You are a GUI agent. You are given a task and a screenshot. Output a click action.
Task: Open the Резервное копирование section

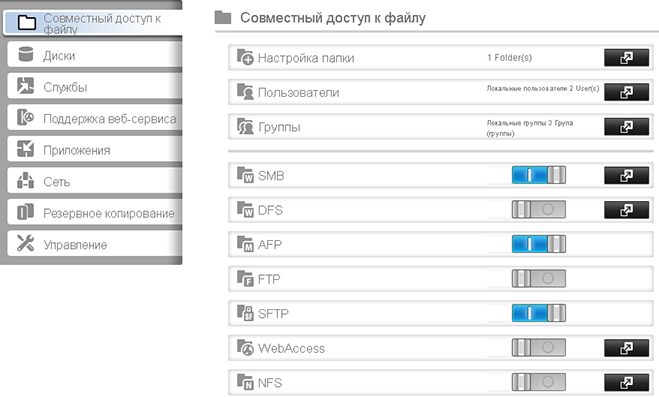tap(95, 213)
